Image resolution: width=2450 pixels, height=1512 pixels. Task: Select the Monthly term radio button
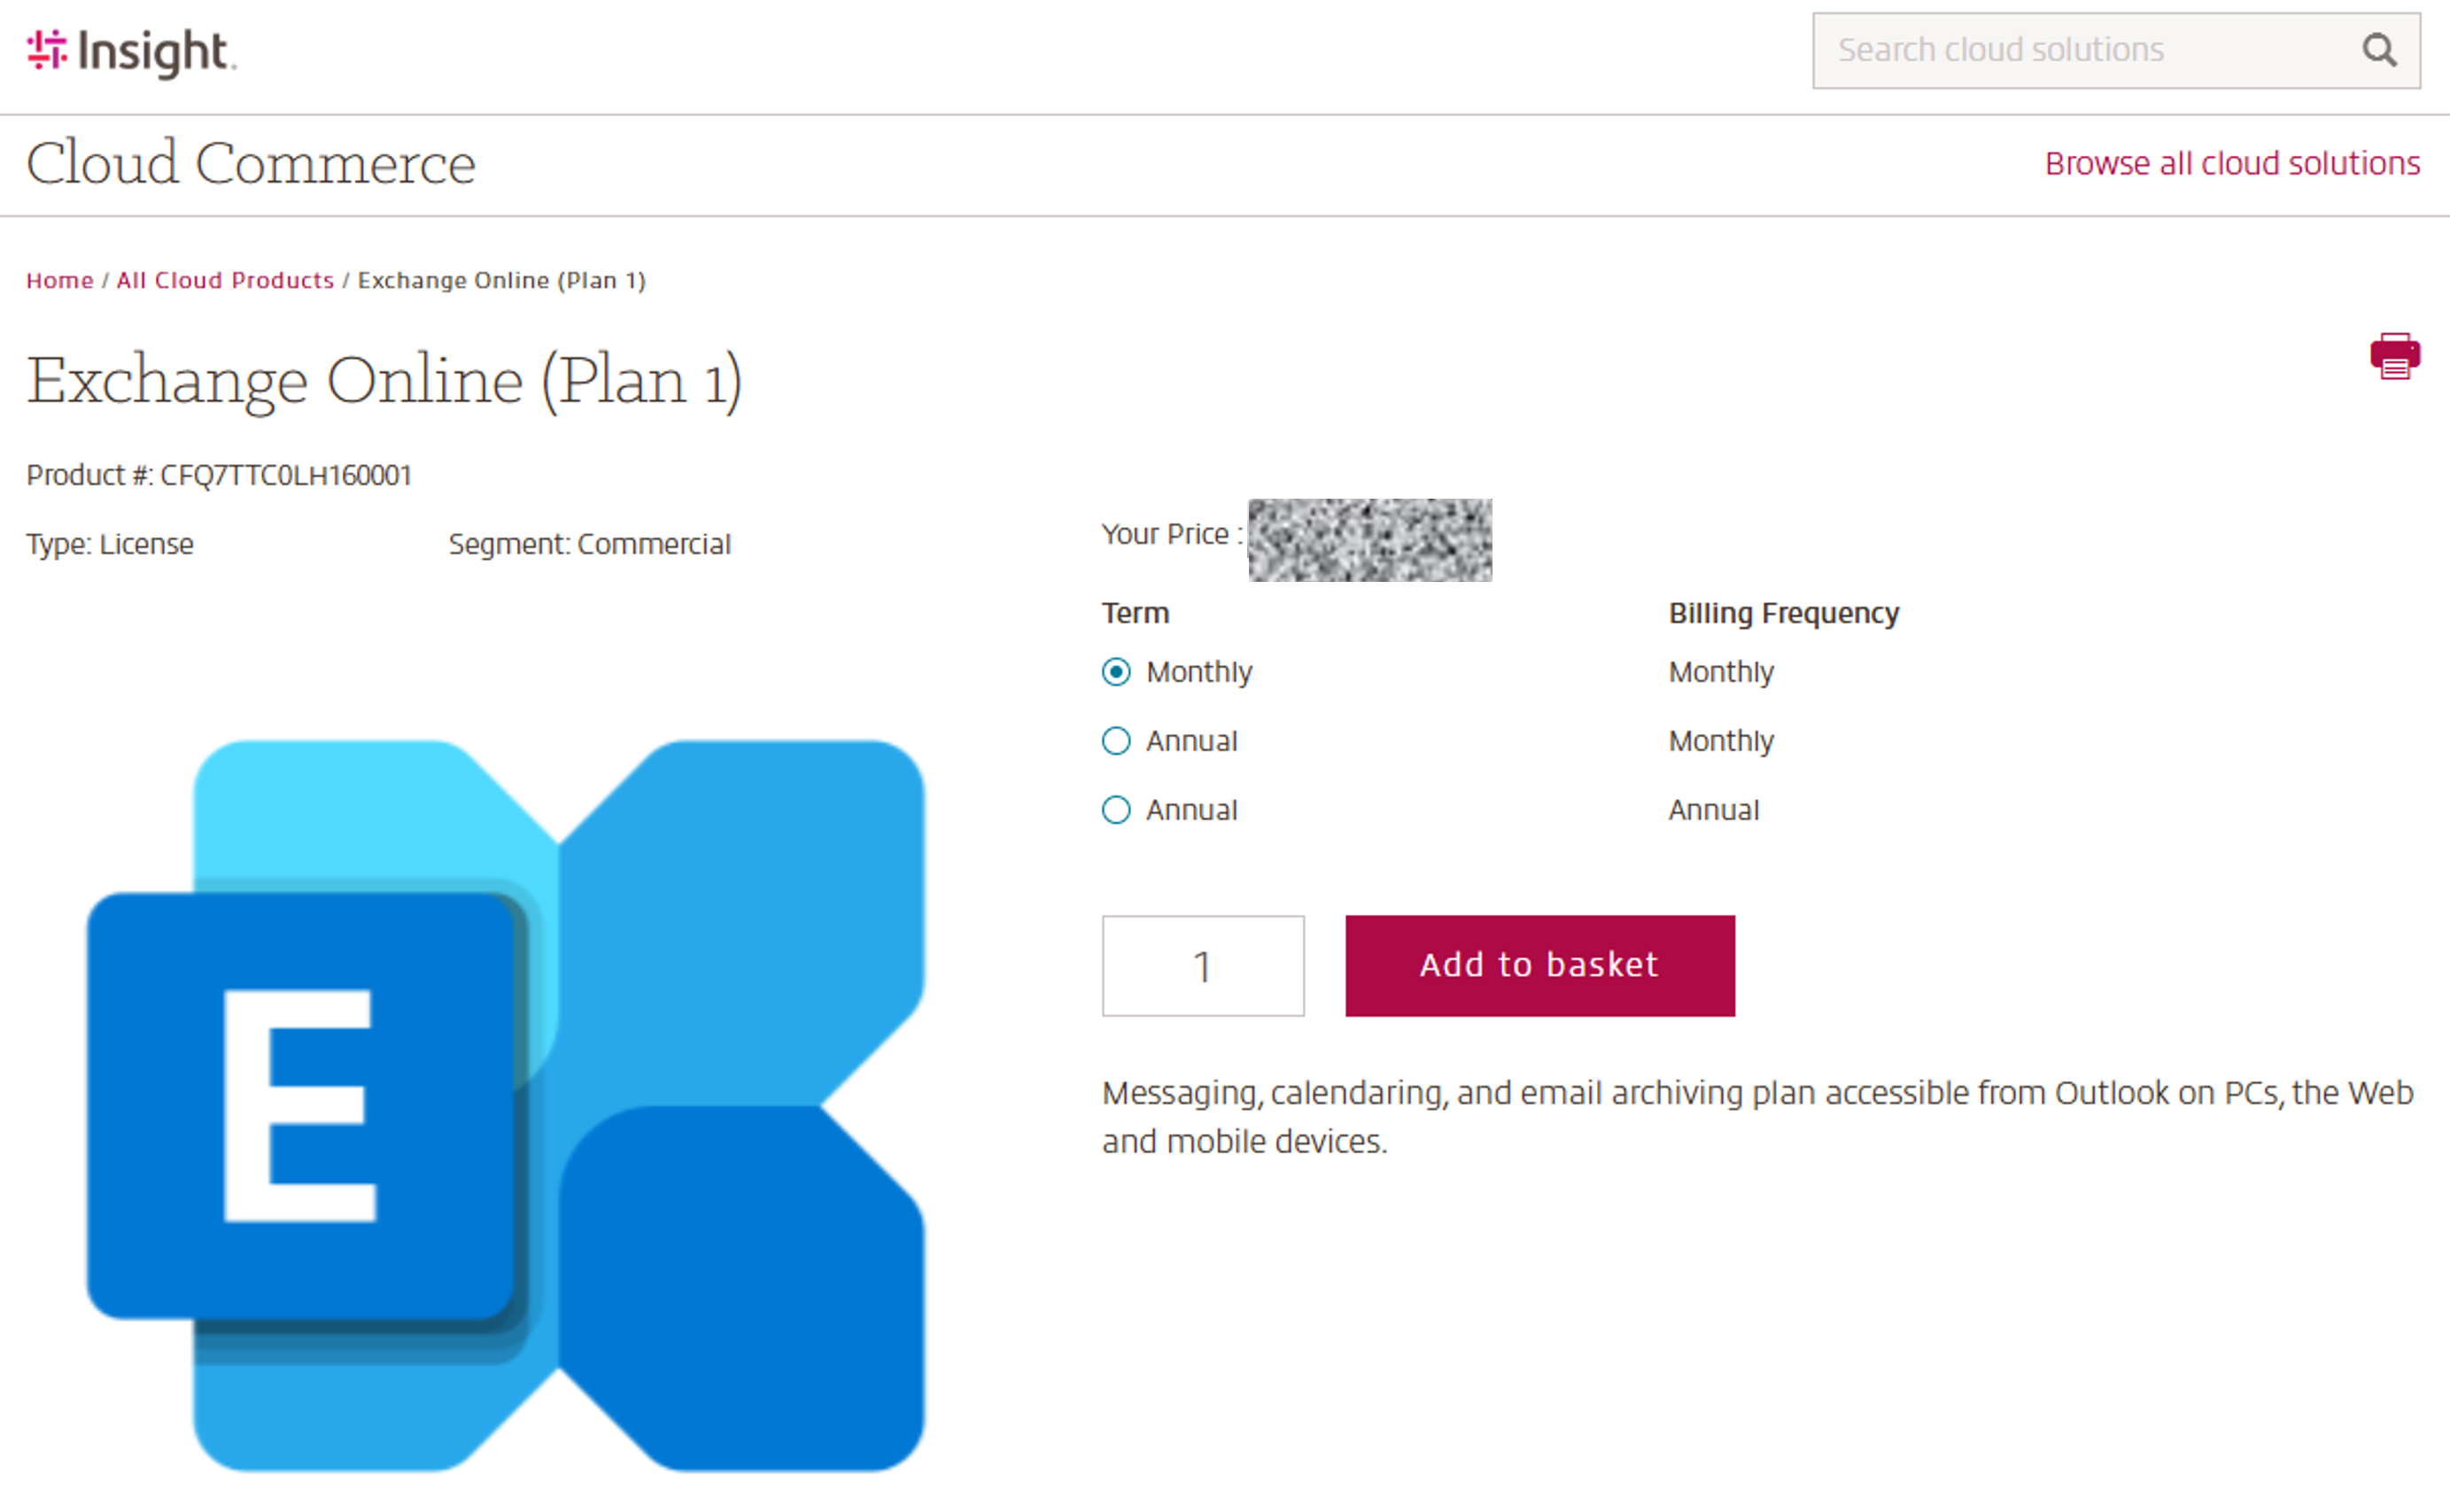pos(1115,673)
